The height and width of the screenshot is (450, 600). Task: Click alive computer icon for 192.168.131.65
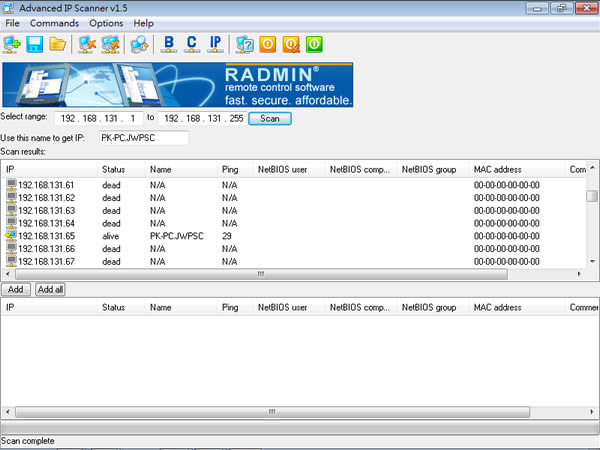11,235
